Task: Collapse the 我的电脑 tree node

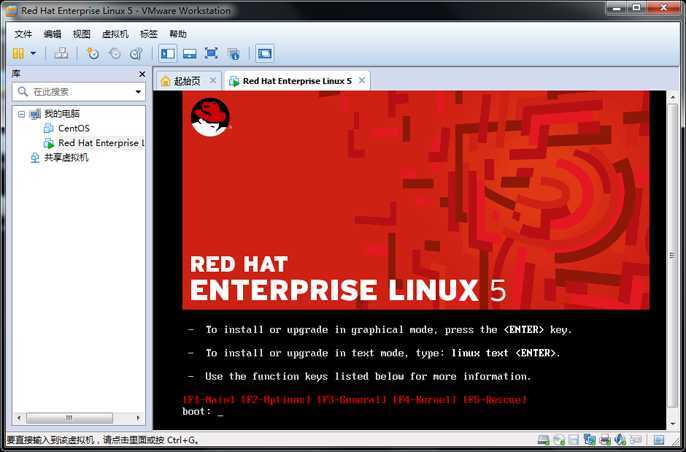Action: (21, 114)
